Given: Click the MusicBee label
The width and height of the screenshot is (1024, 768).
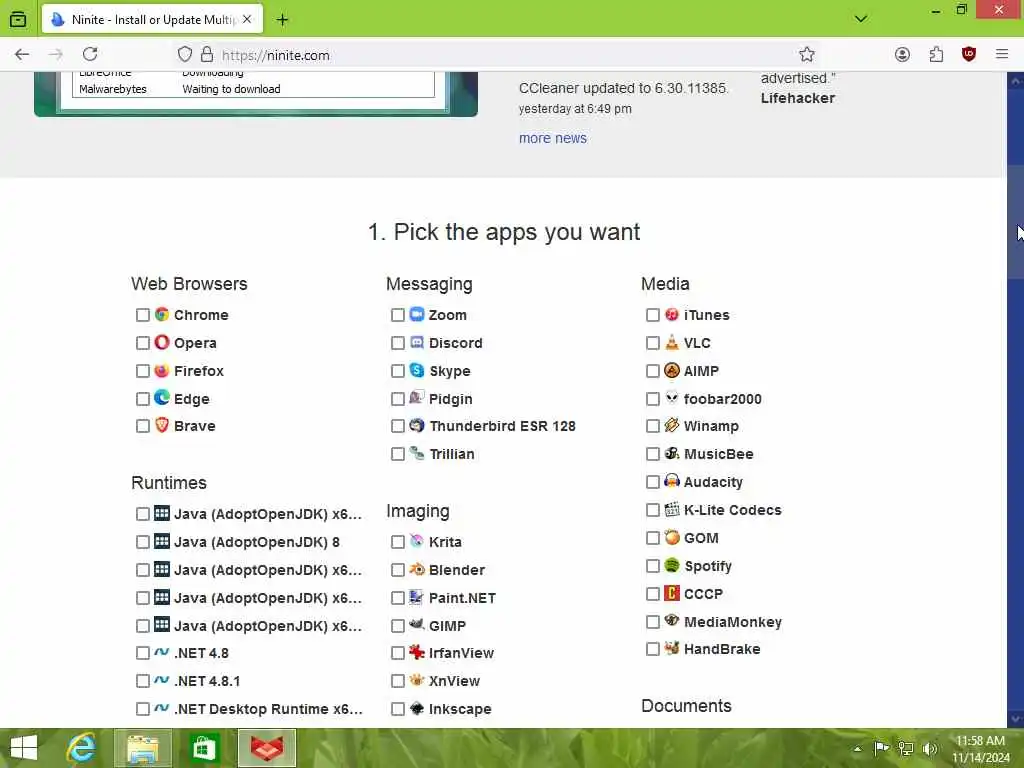Looking at the screenshot, I should (718, 454).
